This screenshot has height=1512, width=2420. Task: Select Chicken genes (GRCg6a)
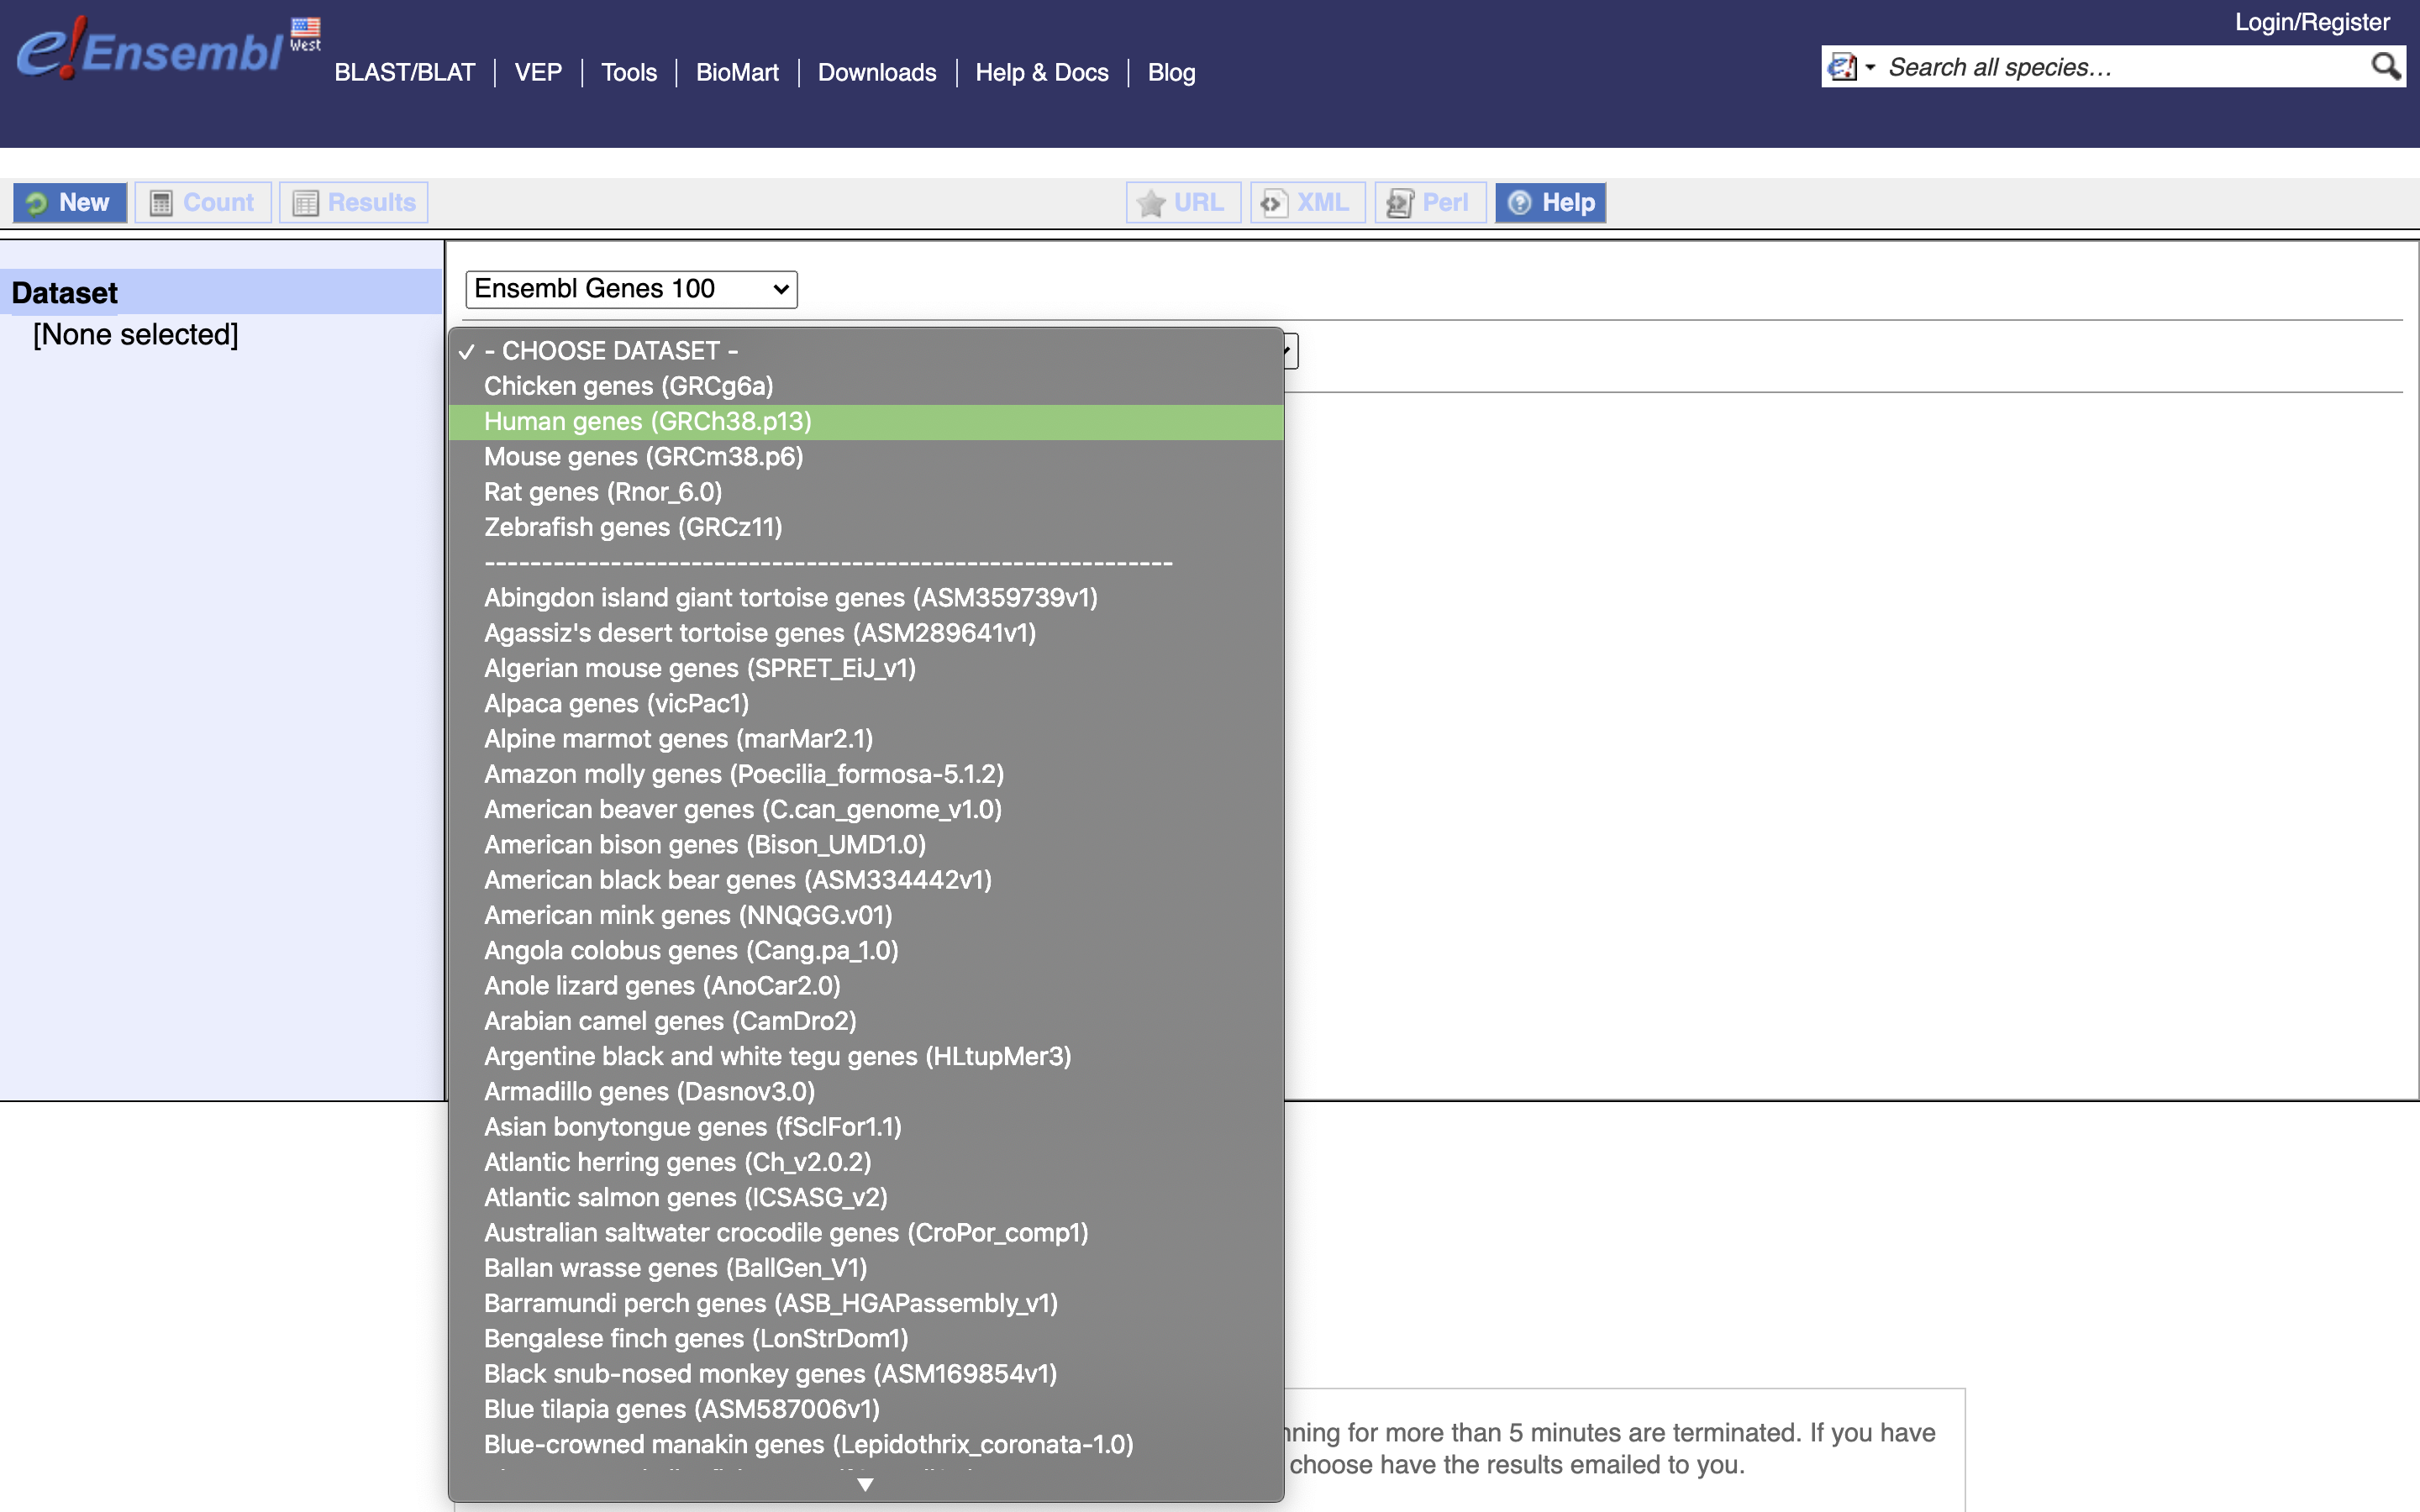pyautogui.click(x=866, y=386)
